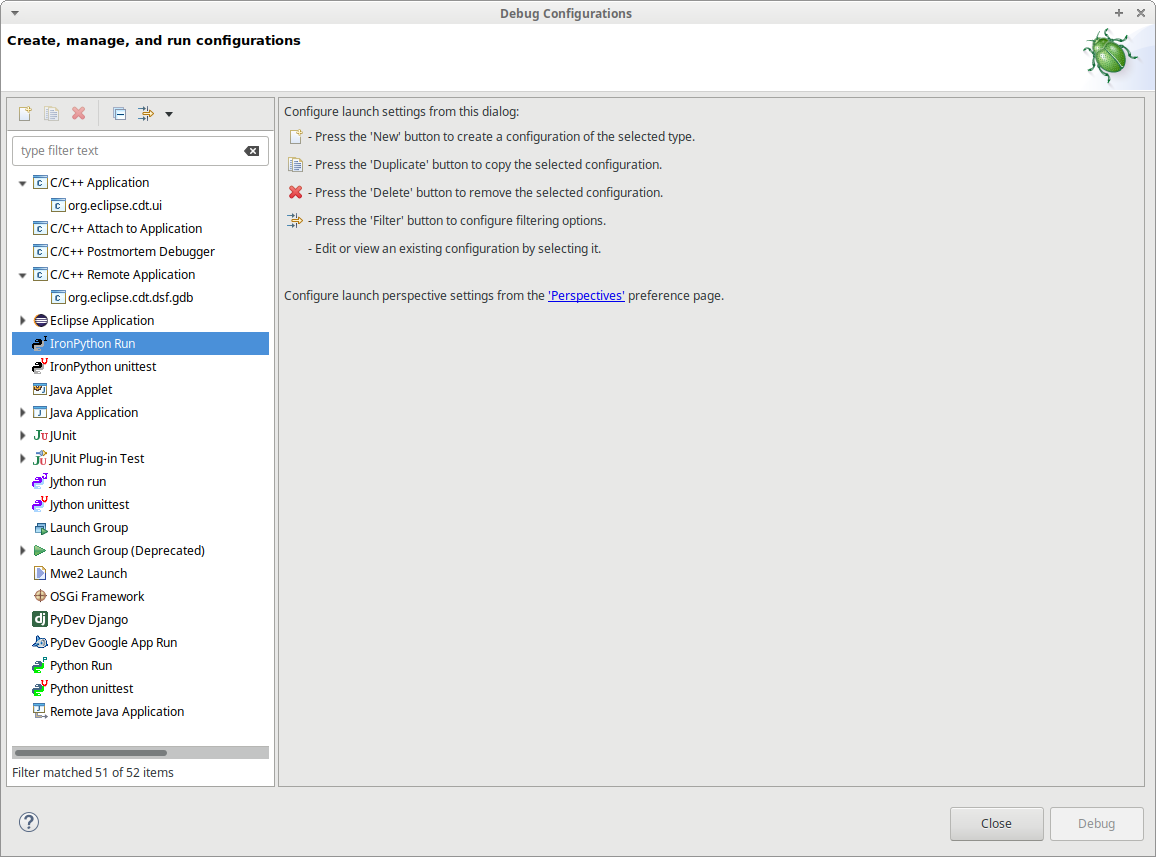Select the PyDev Django icon
The image size is (1156, 857).
point(40,619)
